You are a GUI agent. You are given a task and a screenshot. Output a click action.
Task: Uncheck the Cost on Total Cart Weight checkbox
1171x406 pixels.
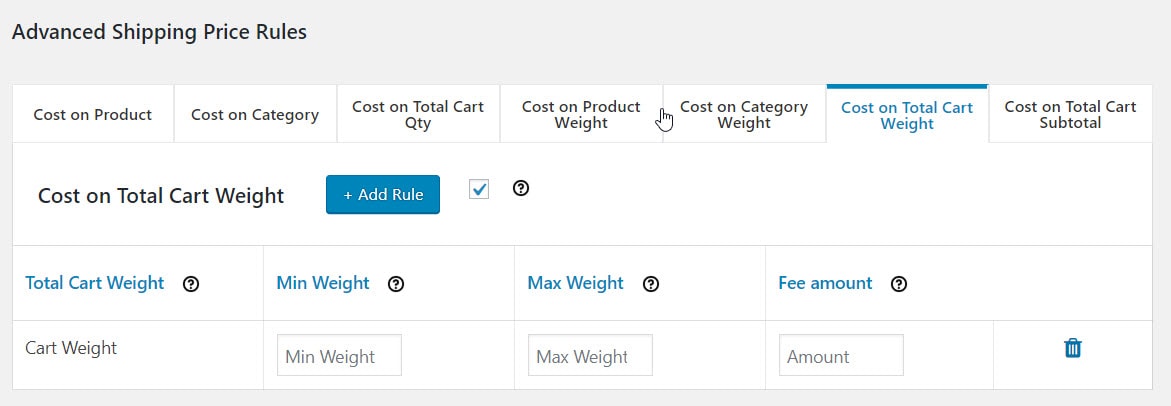(x=479, y=189)
